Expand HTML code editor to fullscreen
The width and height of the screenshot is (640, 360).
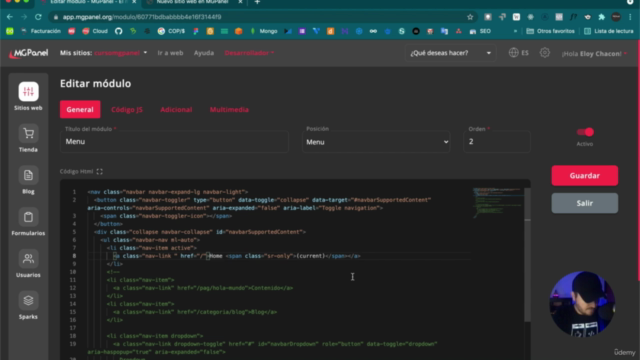click(x=100, y=171)
